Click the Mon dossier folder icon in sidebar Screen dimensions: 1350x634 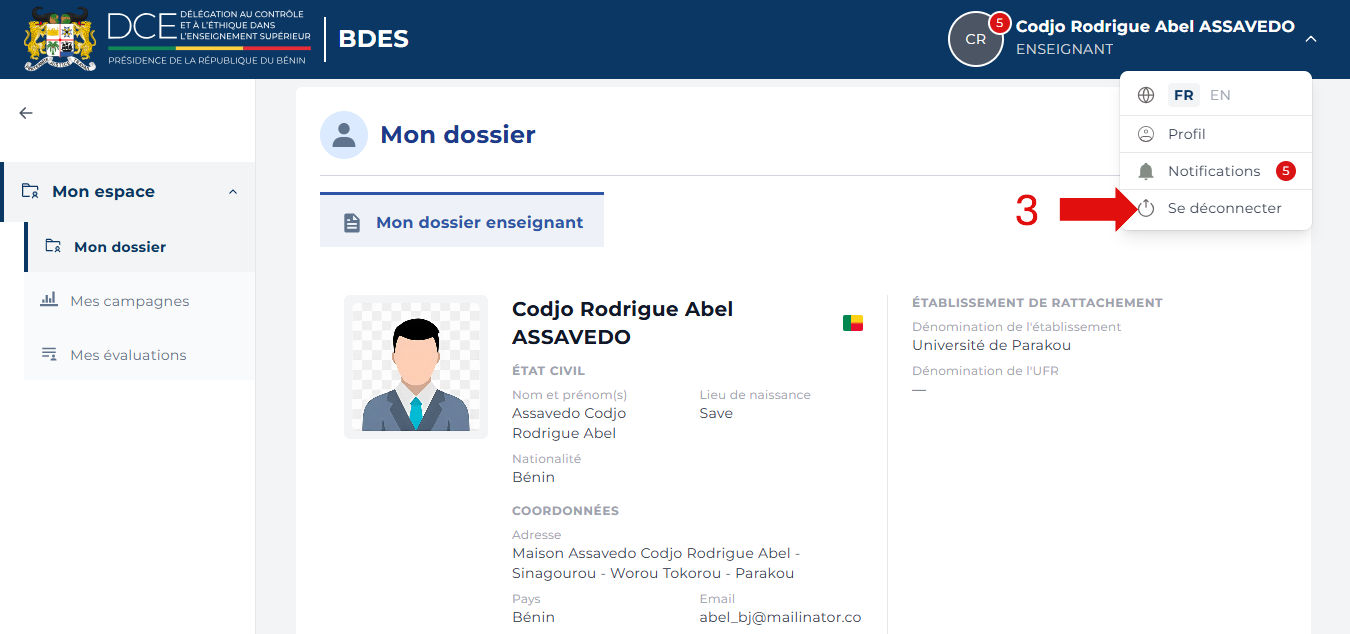click(53, 246)
